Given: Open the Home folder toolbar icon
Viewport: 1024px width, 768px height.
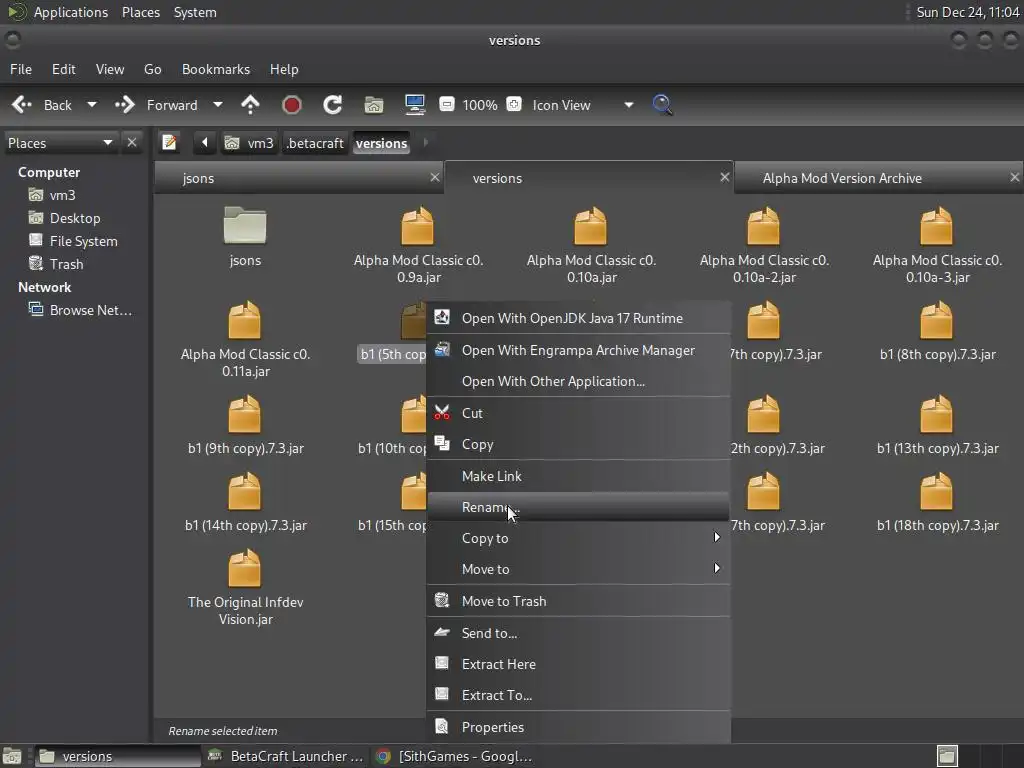Looking at the screenshot, I should [x=373, y=105].
